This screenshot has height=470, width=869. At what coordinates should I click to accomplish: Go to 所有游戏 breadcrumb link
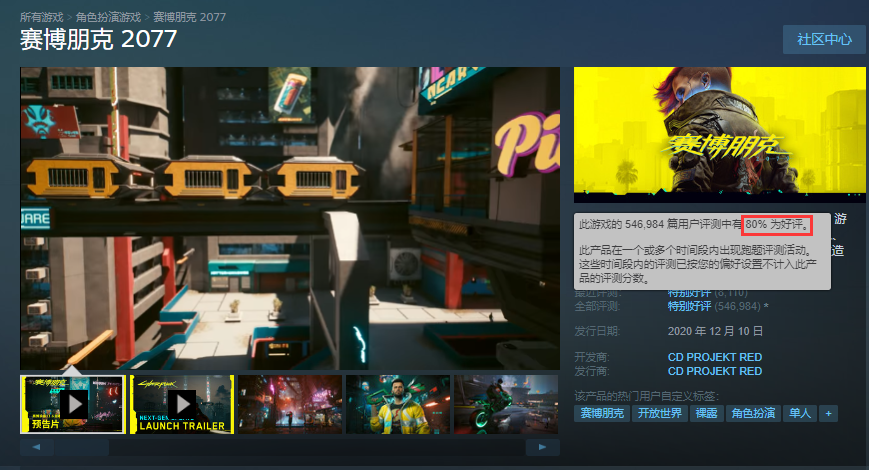click(x=42, y=17)
